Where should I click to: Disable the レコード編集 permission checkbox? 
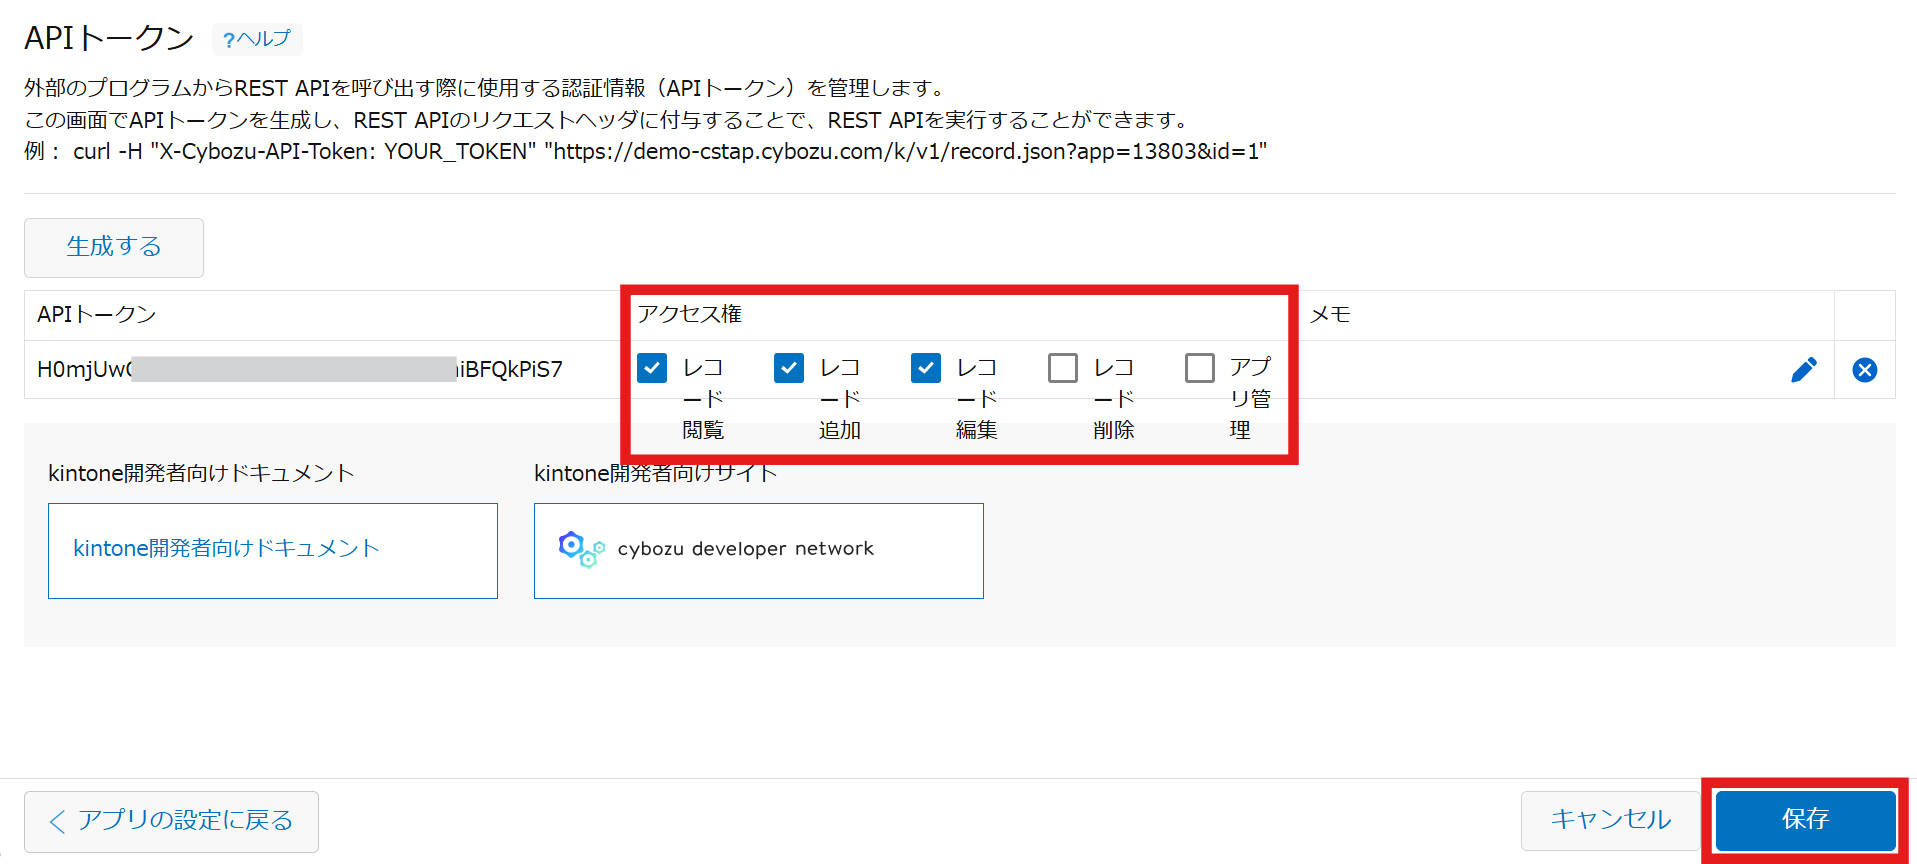[926, 368]
